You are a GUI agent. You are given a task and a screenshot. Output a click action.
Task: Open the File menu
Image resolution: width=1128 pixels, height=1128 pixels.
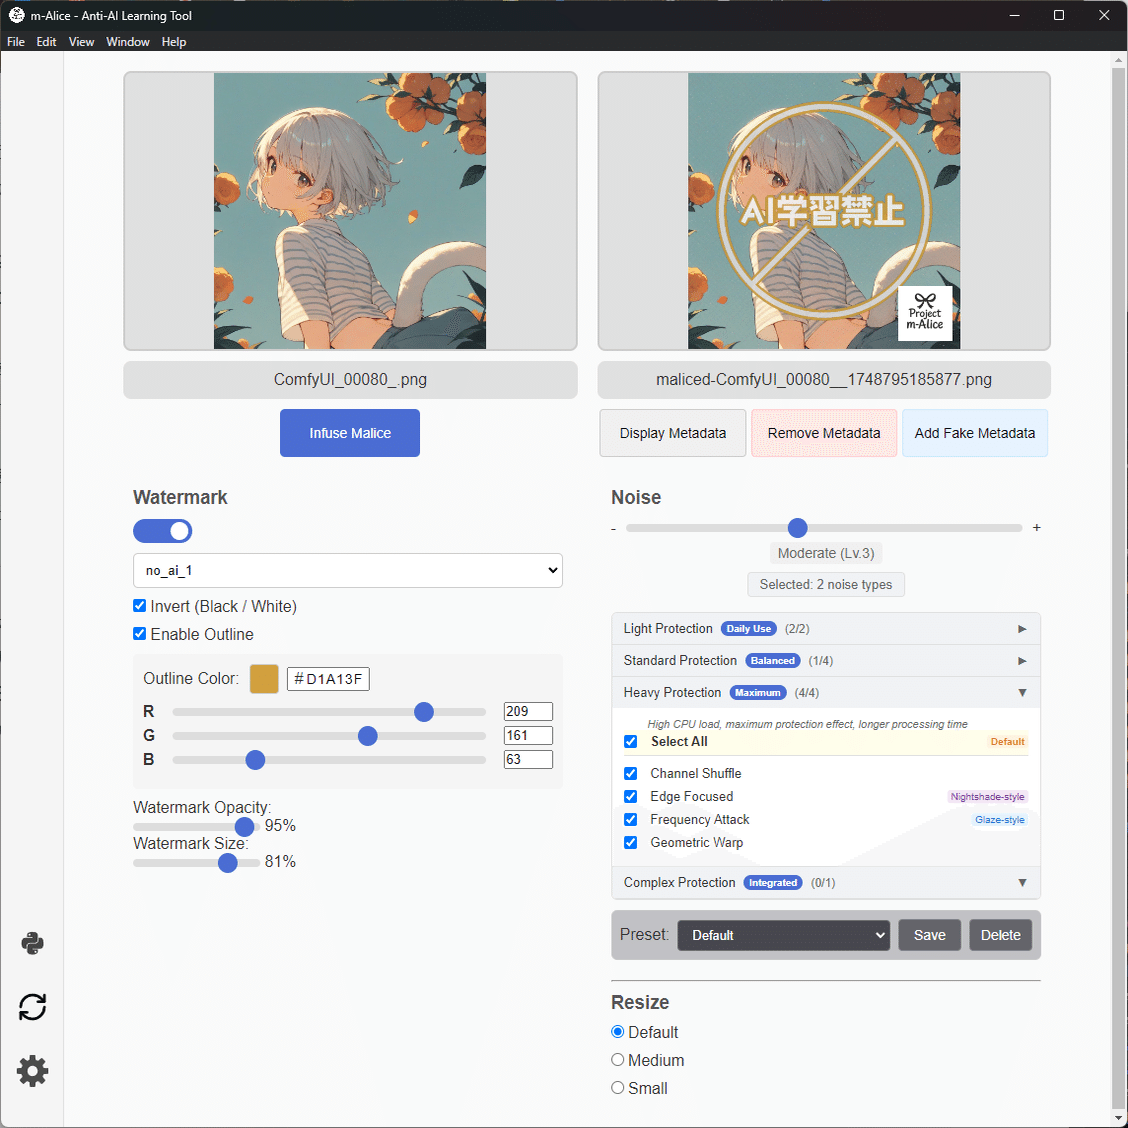click(x=16, y=42)
